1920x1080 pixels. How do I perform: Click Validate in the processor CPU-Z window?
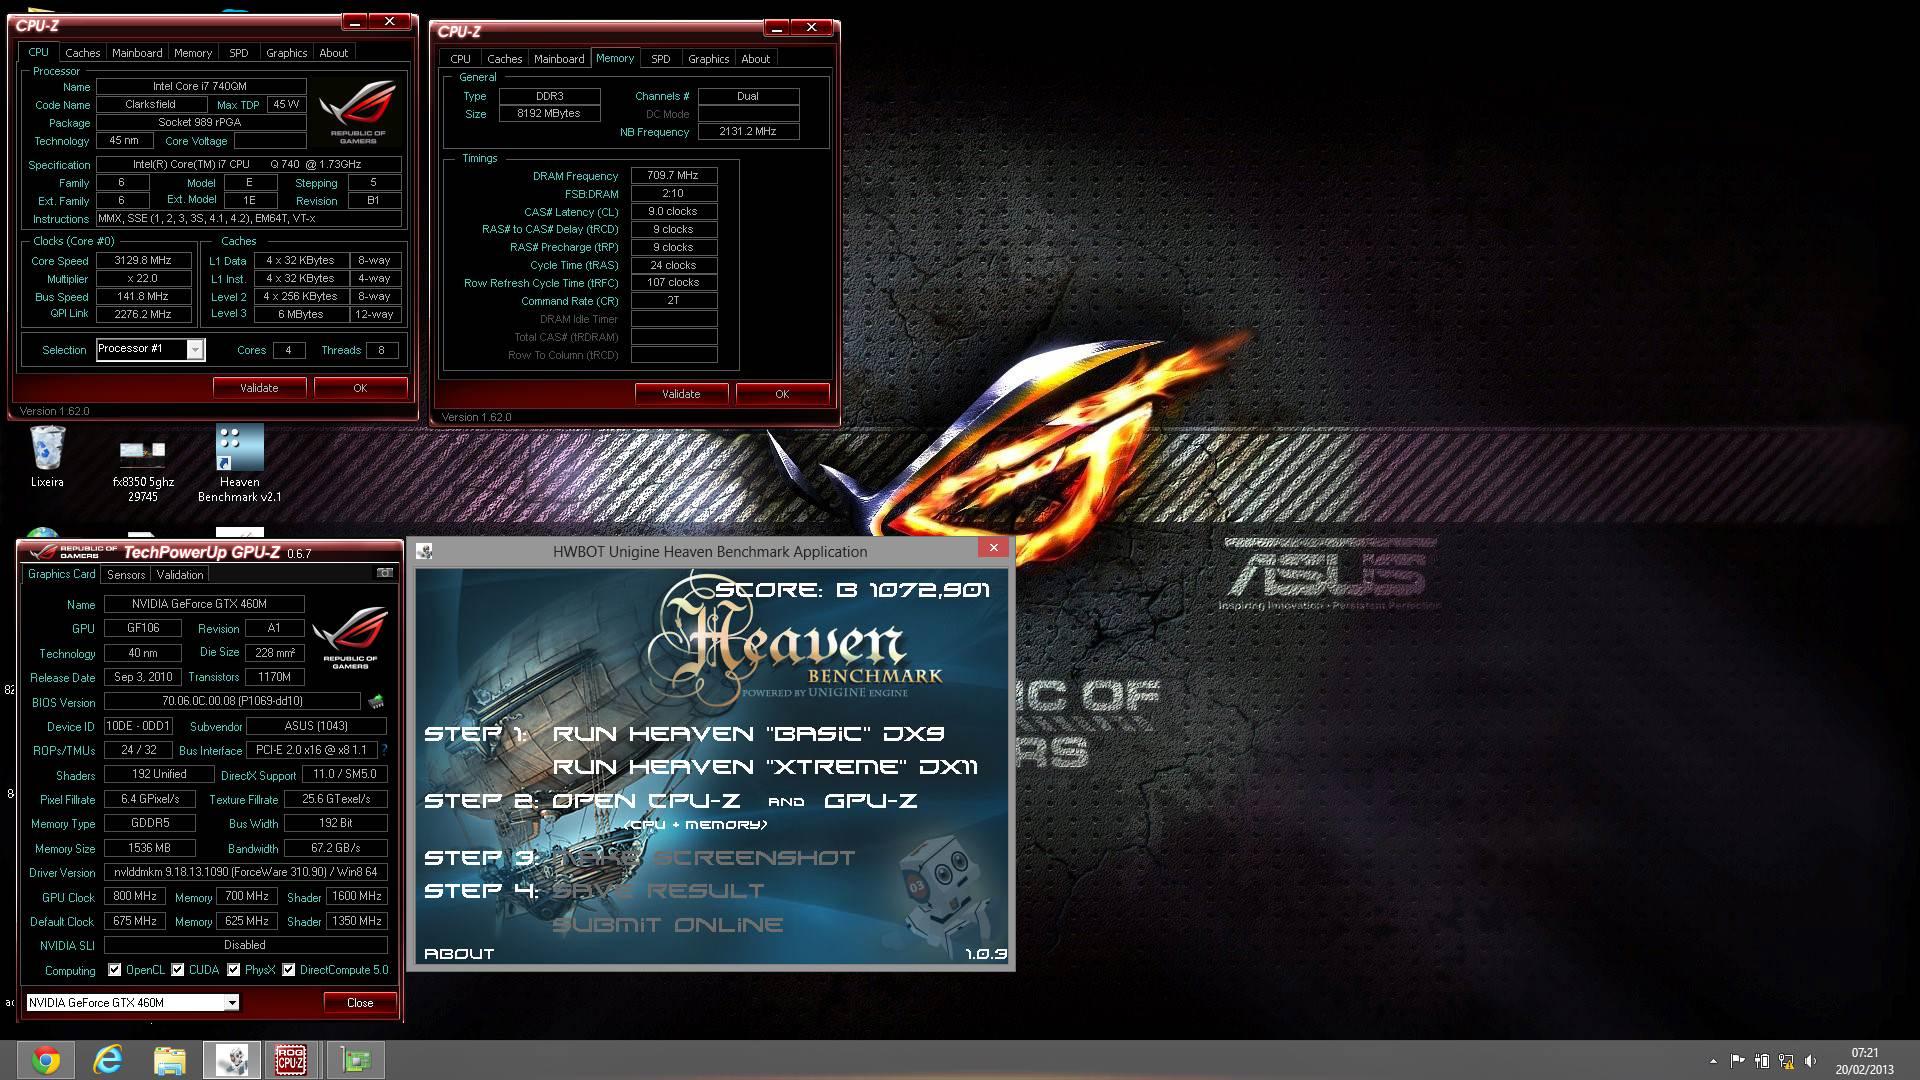[259, 388]
